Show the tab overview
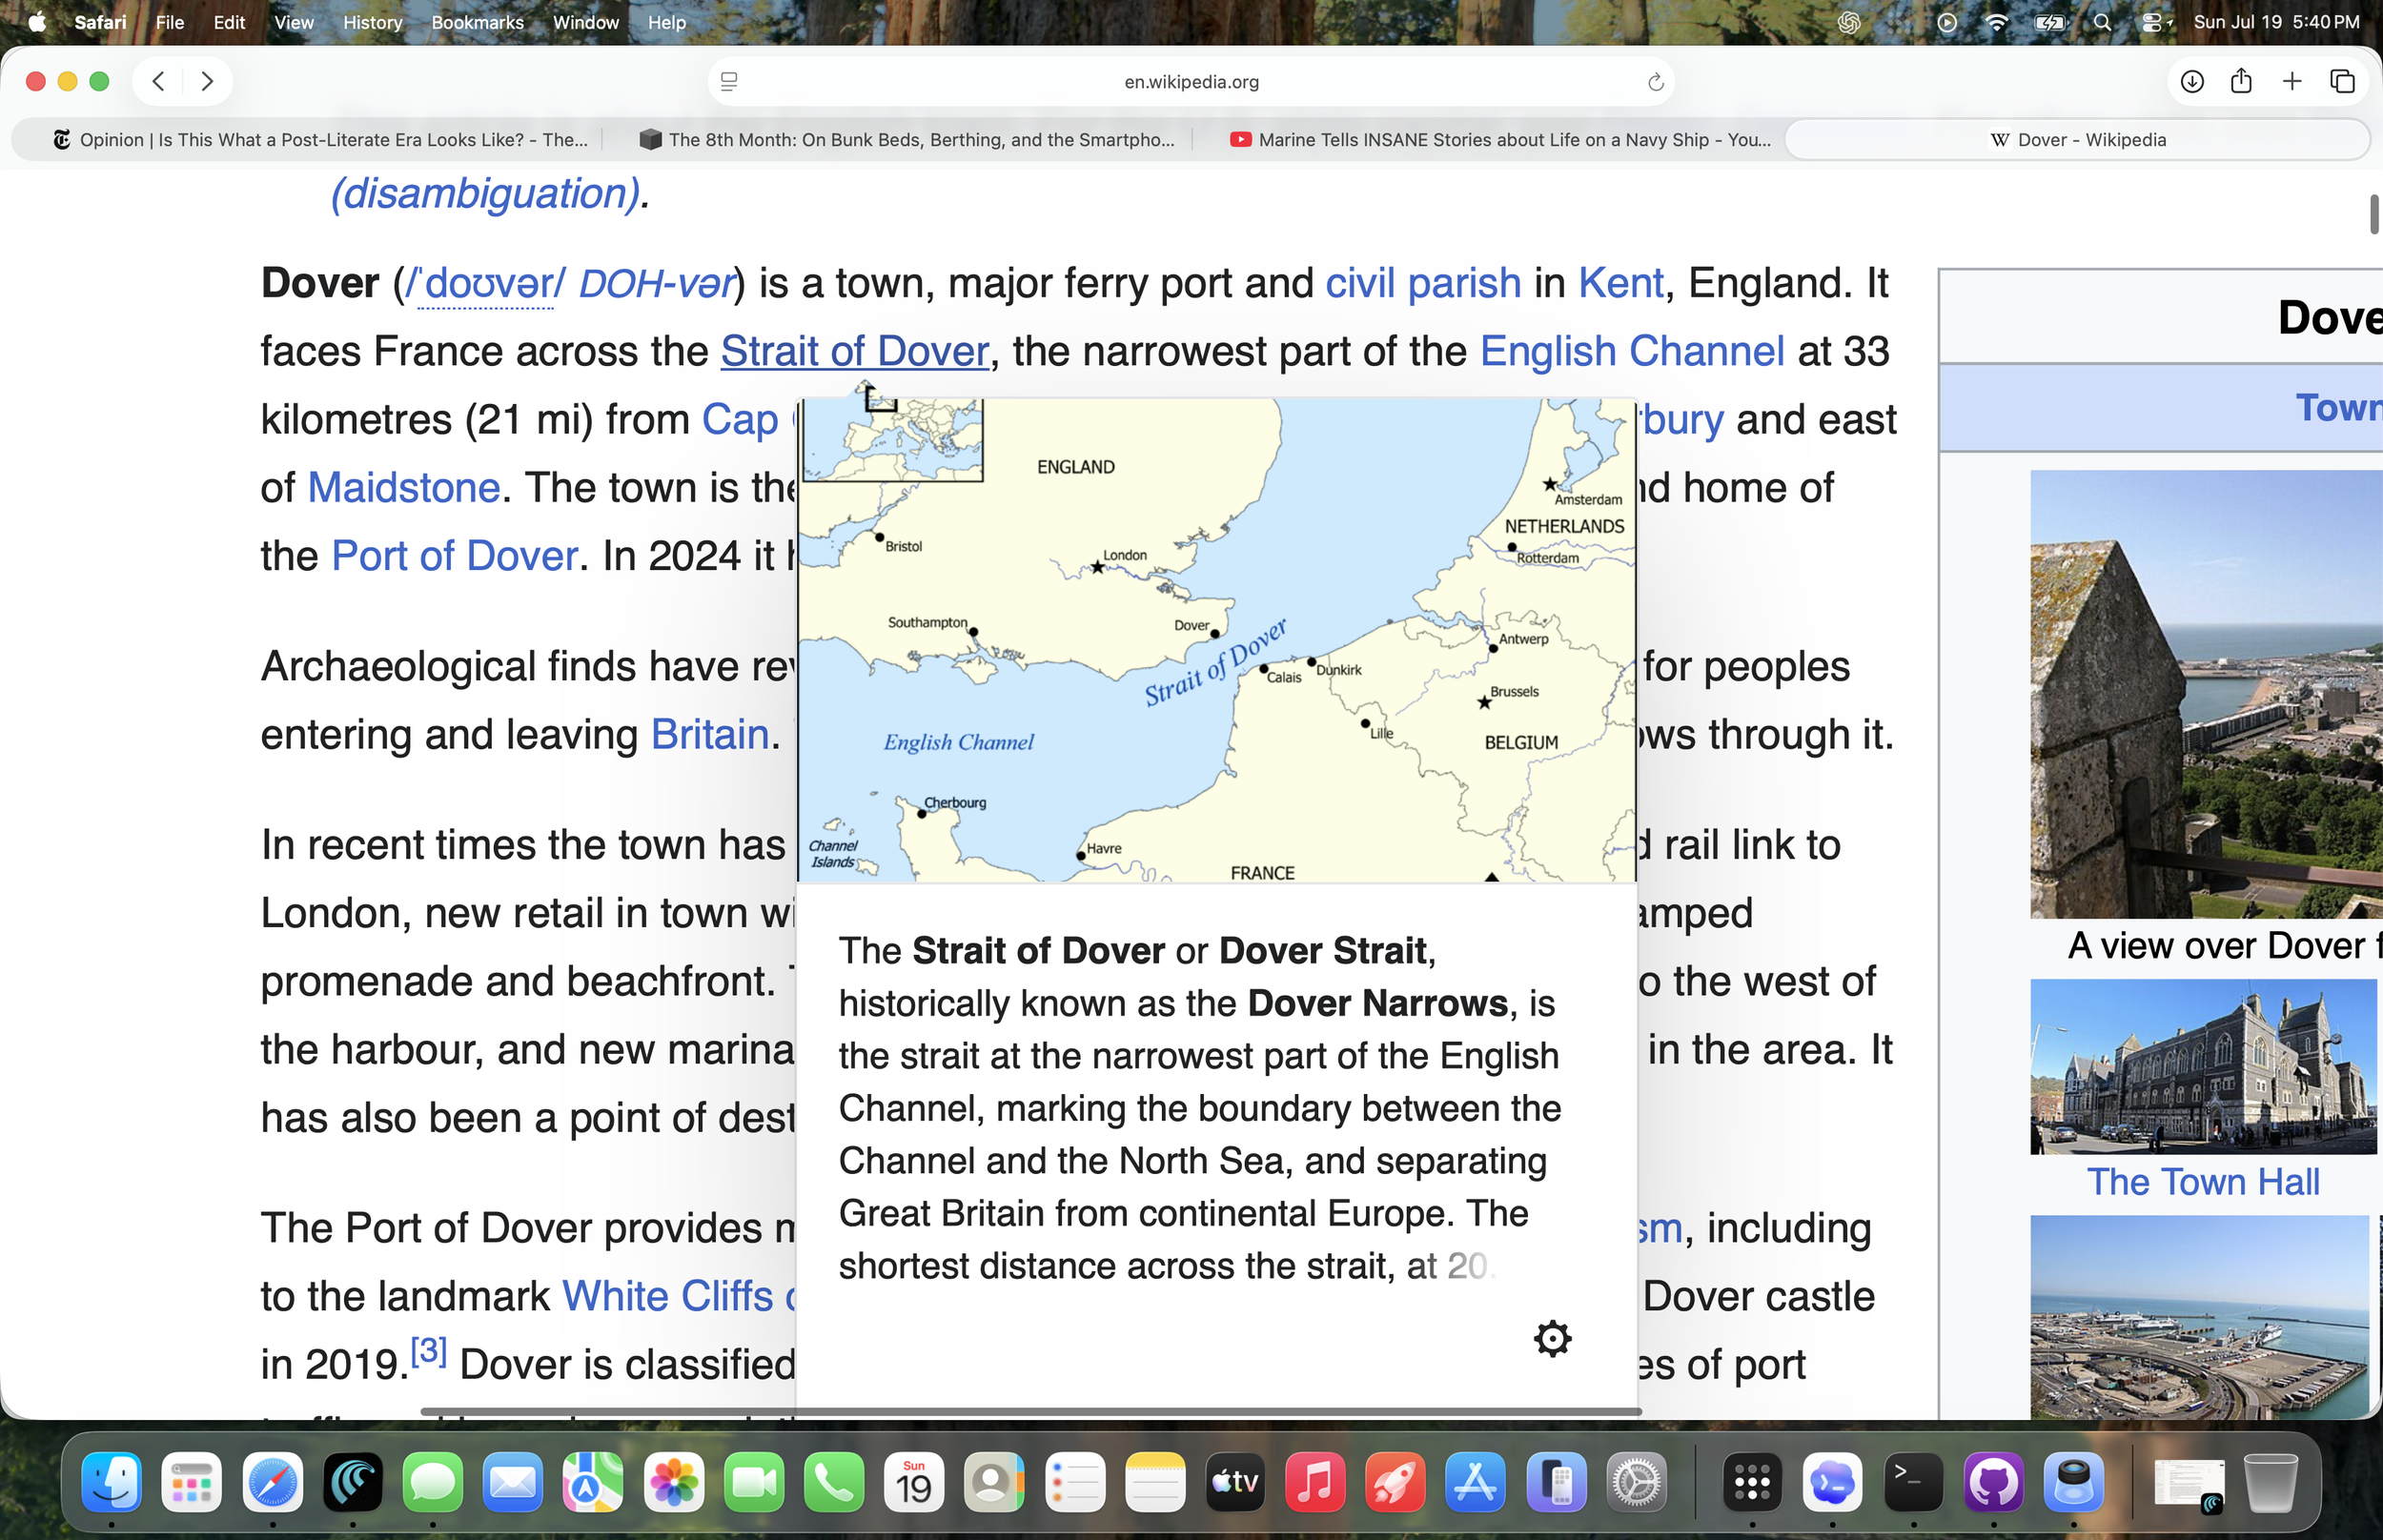The width and height of the screenshot is (2383, 1540). tap(2342, 81)
